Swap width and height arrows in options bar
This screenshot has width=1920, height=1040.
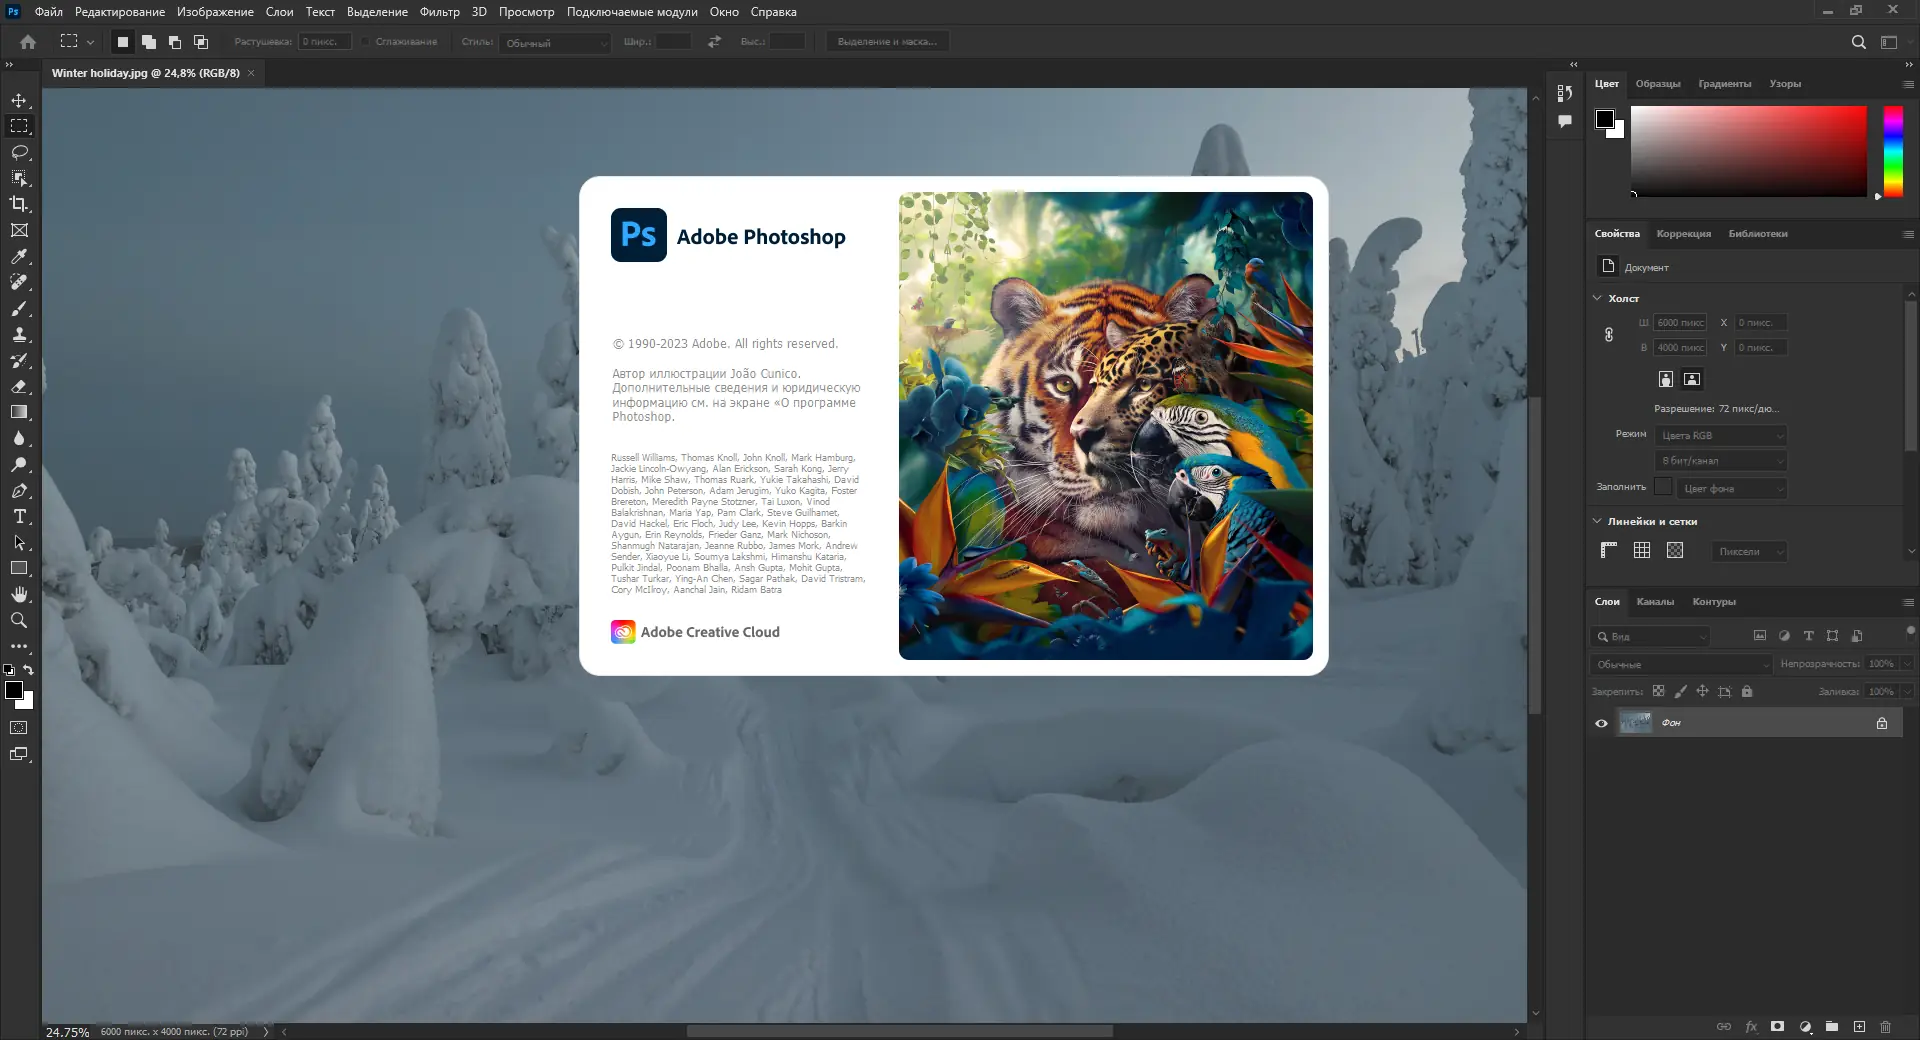[714, 42]
